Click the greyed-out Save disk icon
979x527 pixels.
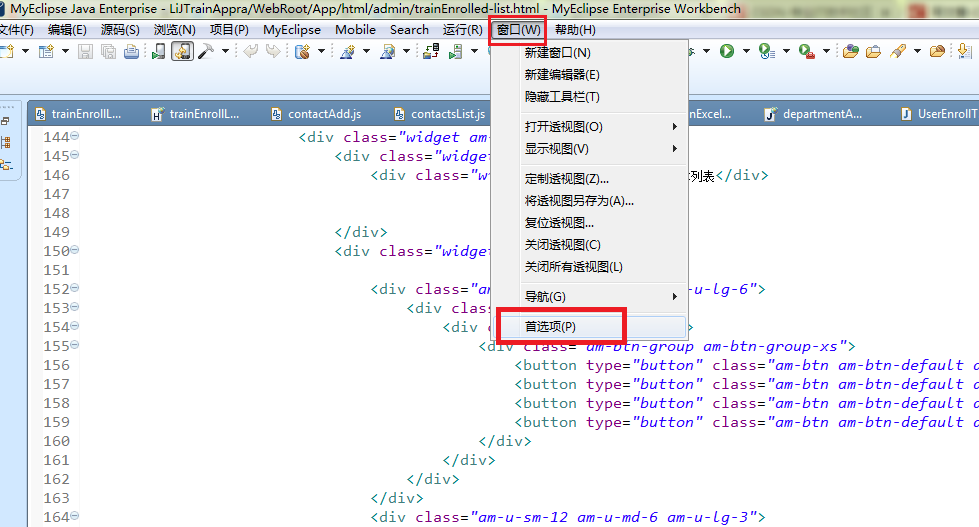tap(86, 51)
